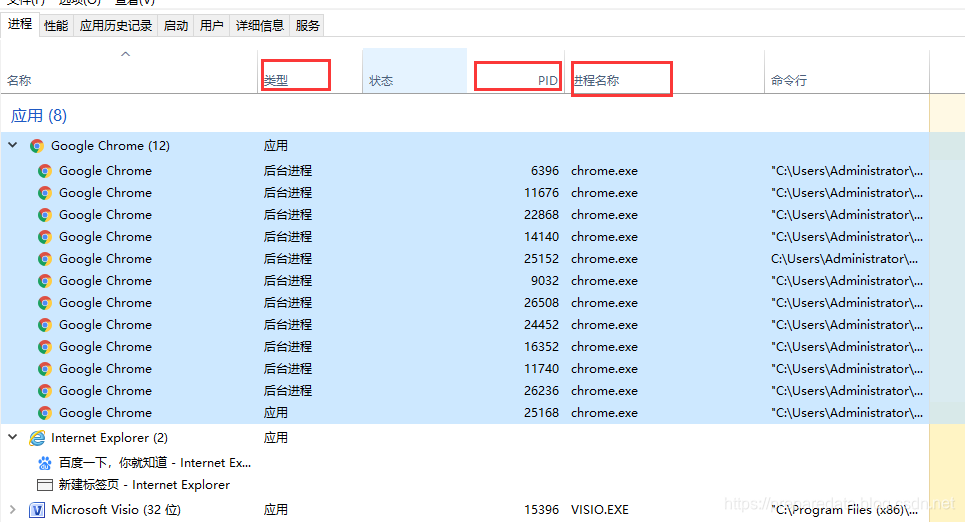Sort by the PID column header
Screen dimensions: 965x522
pos(516,71)
